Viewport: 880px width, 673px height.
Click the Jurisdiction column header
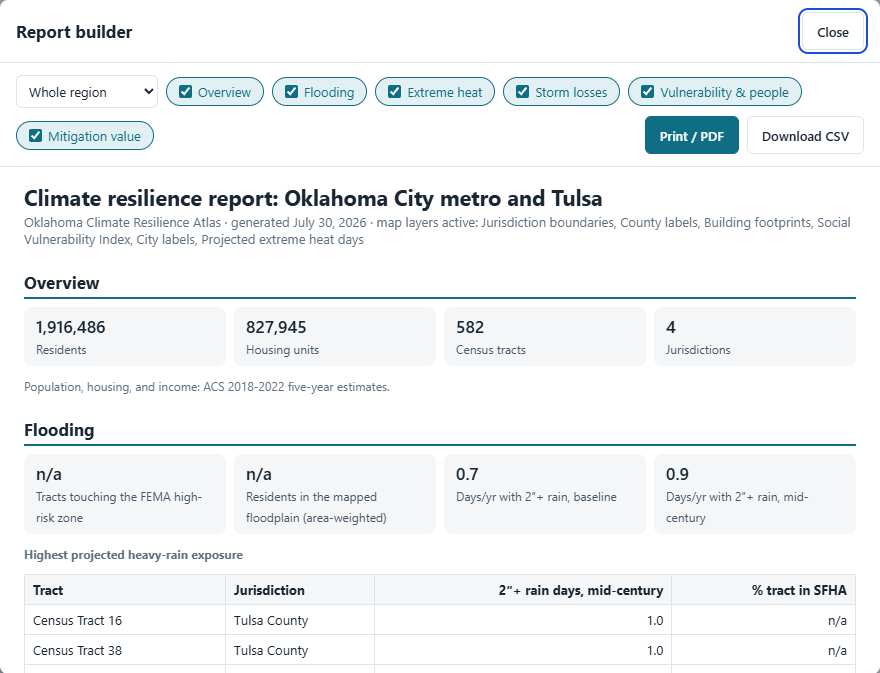300,590
